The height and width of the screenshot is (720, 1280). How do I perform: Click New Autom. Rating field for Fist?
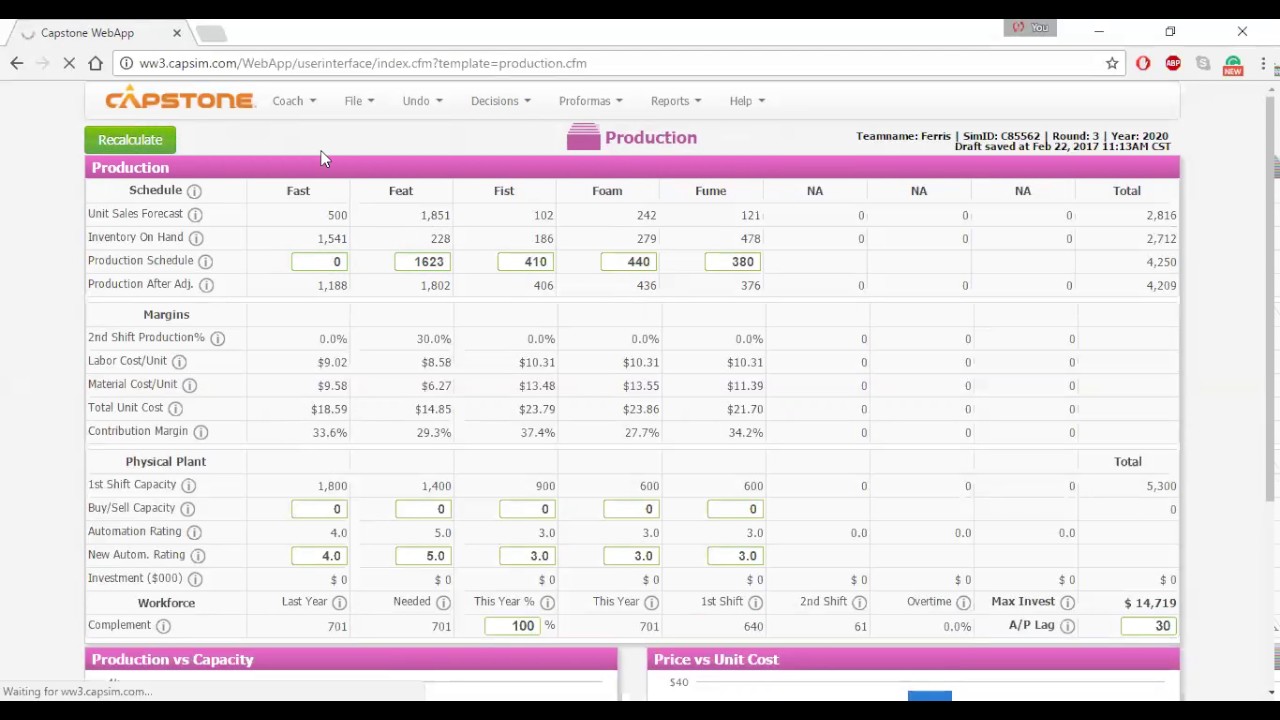pos(527,556)
